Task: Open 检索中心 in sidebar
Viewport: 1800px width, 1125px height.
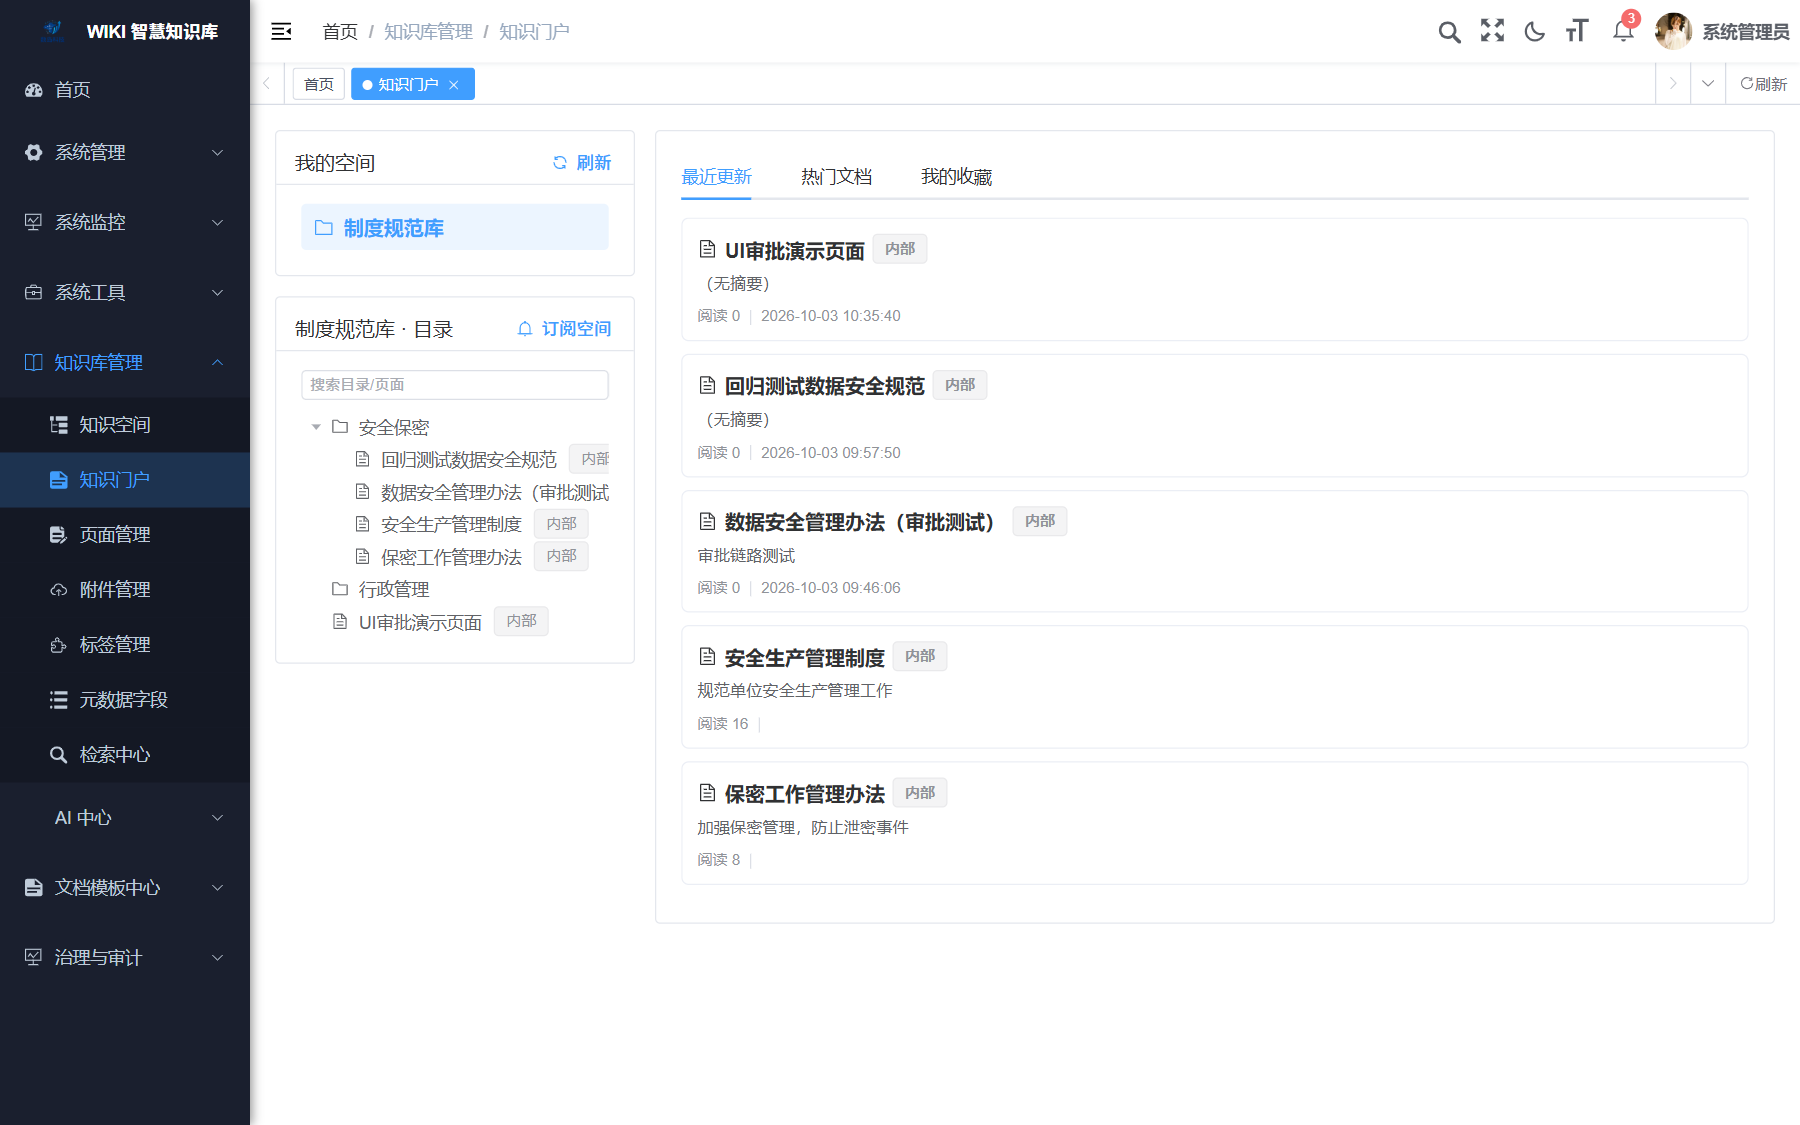Action: 125,755
